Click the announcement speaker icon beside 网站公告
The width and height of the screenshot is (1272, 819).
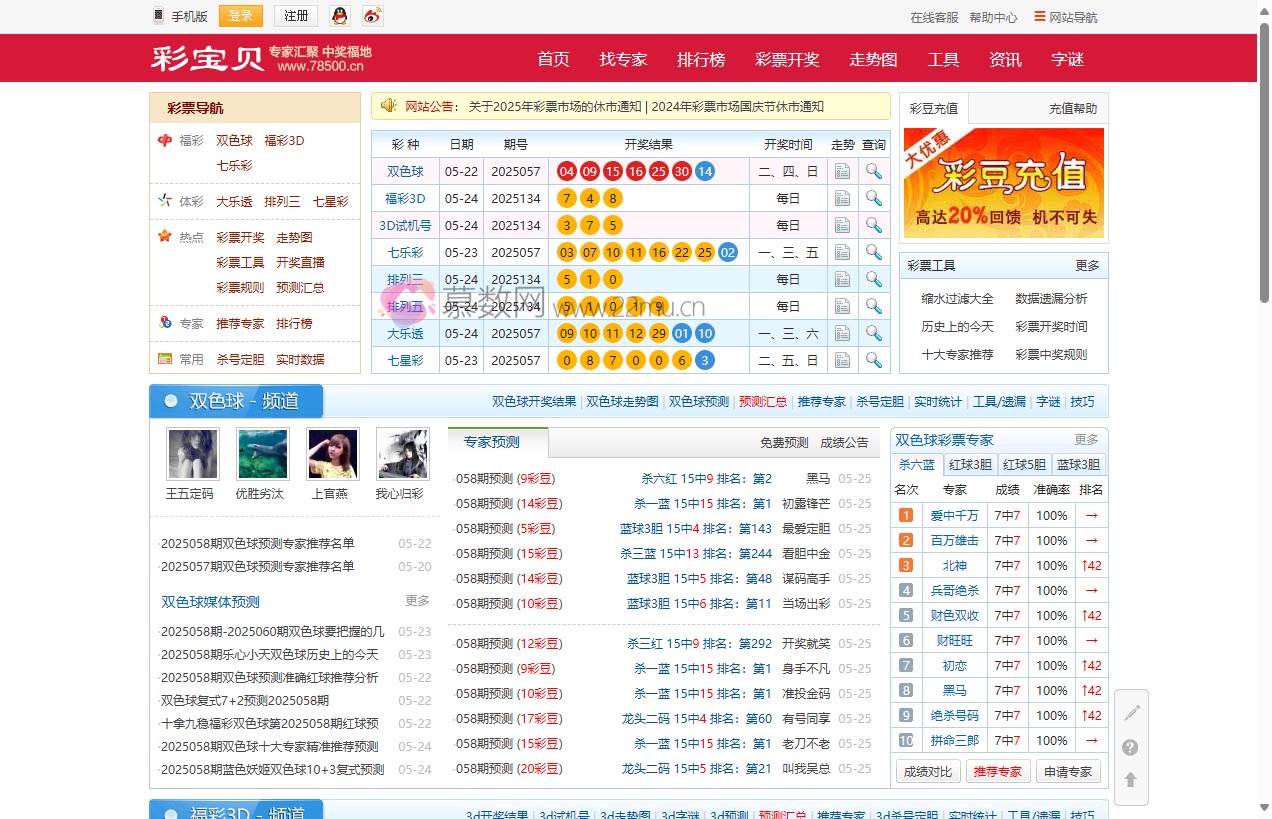[x=389, y=105]
